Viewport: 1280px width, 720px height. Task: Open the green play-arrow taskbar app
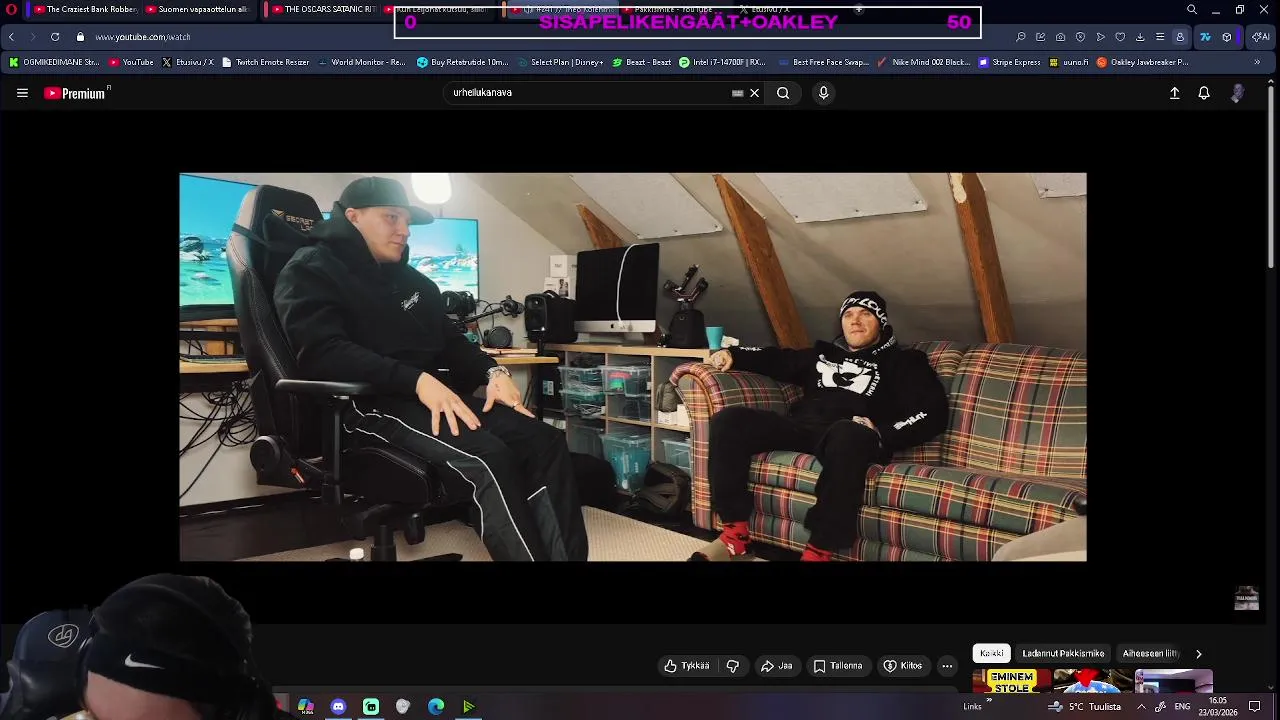click(x=468, y=707)
